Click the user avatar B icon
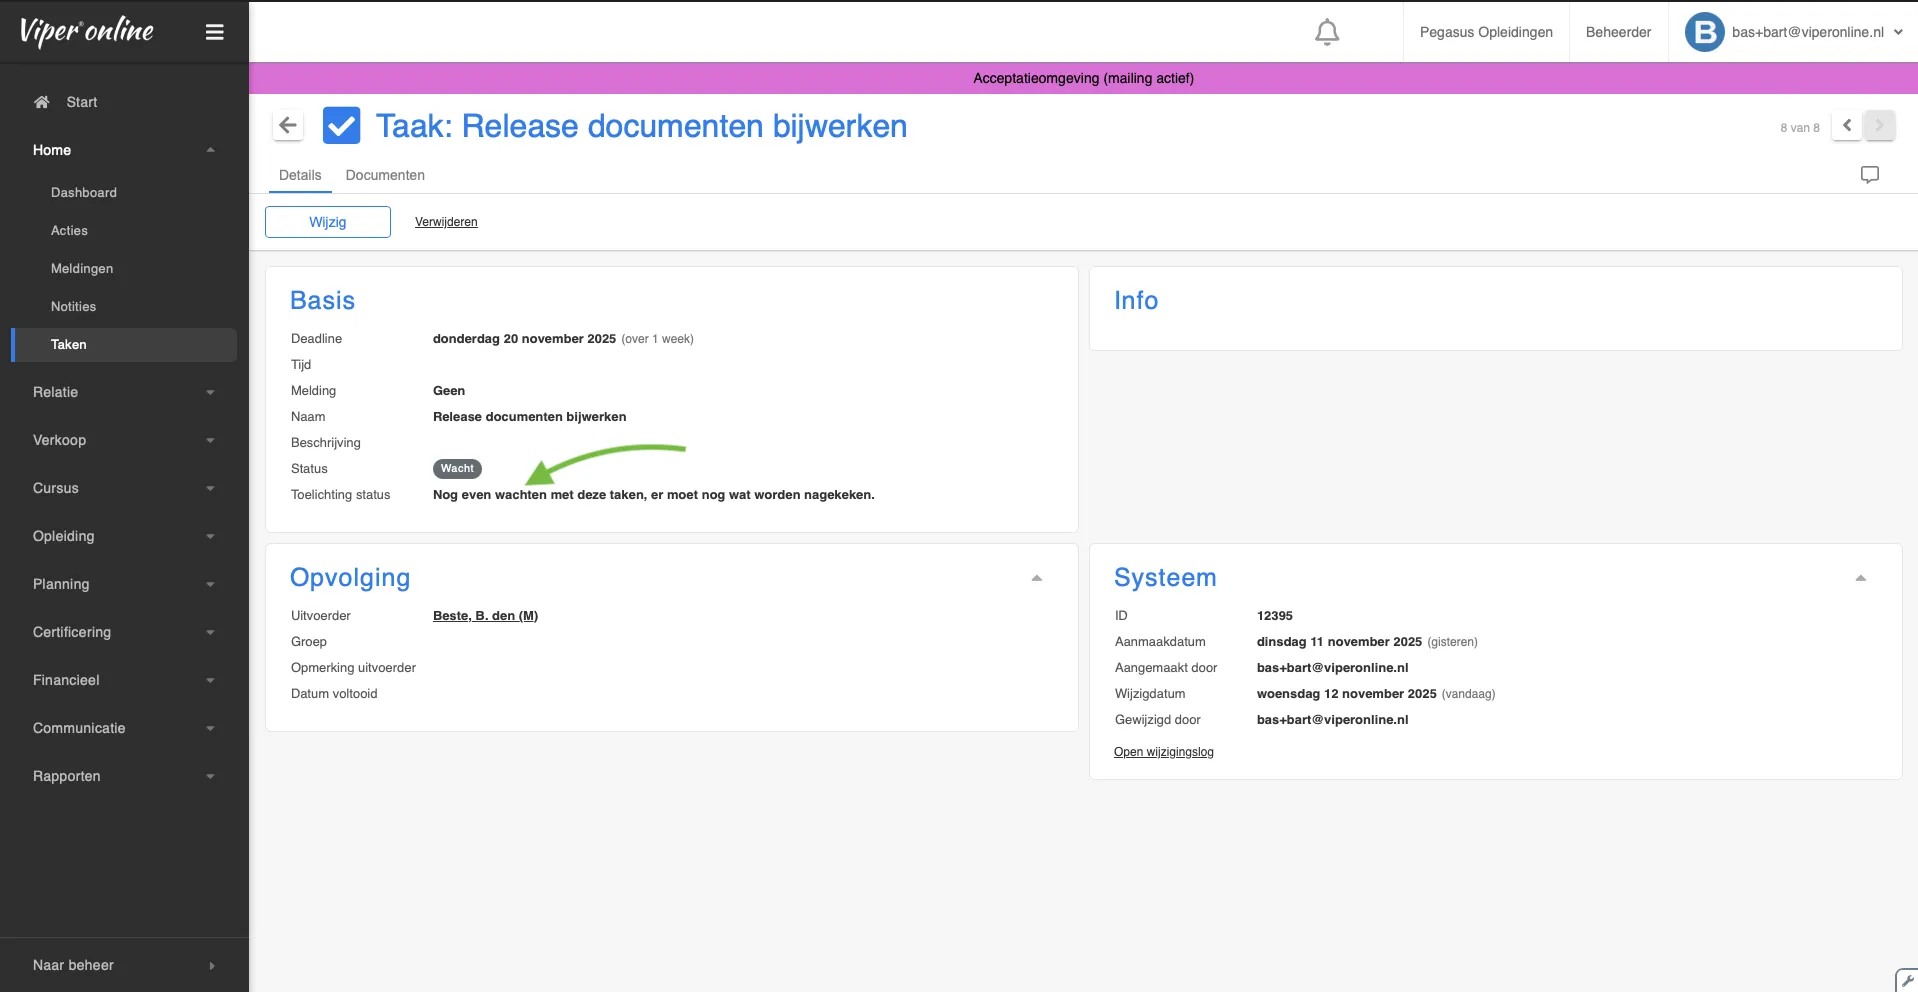The height and width of the screenshot is (992, 1918). [1704, 32]
